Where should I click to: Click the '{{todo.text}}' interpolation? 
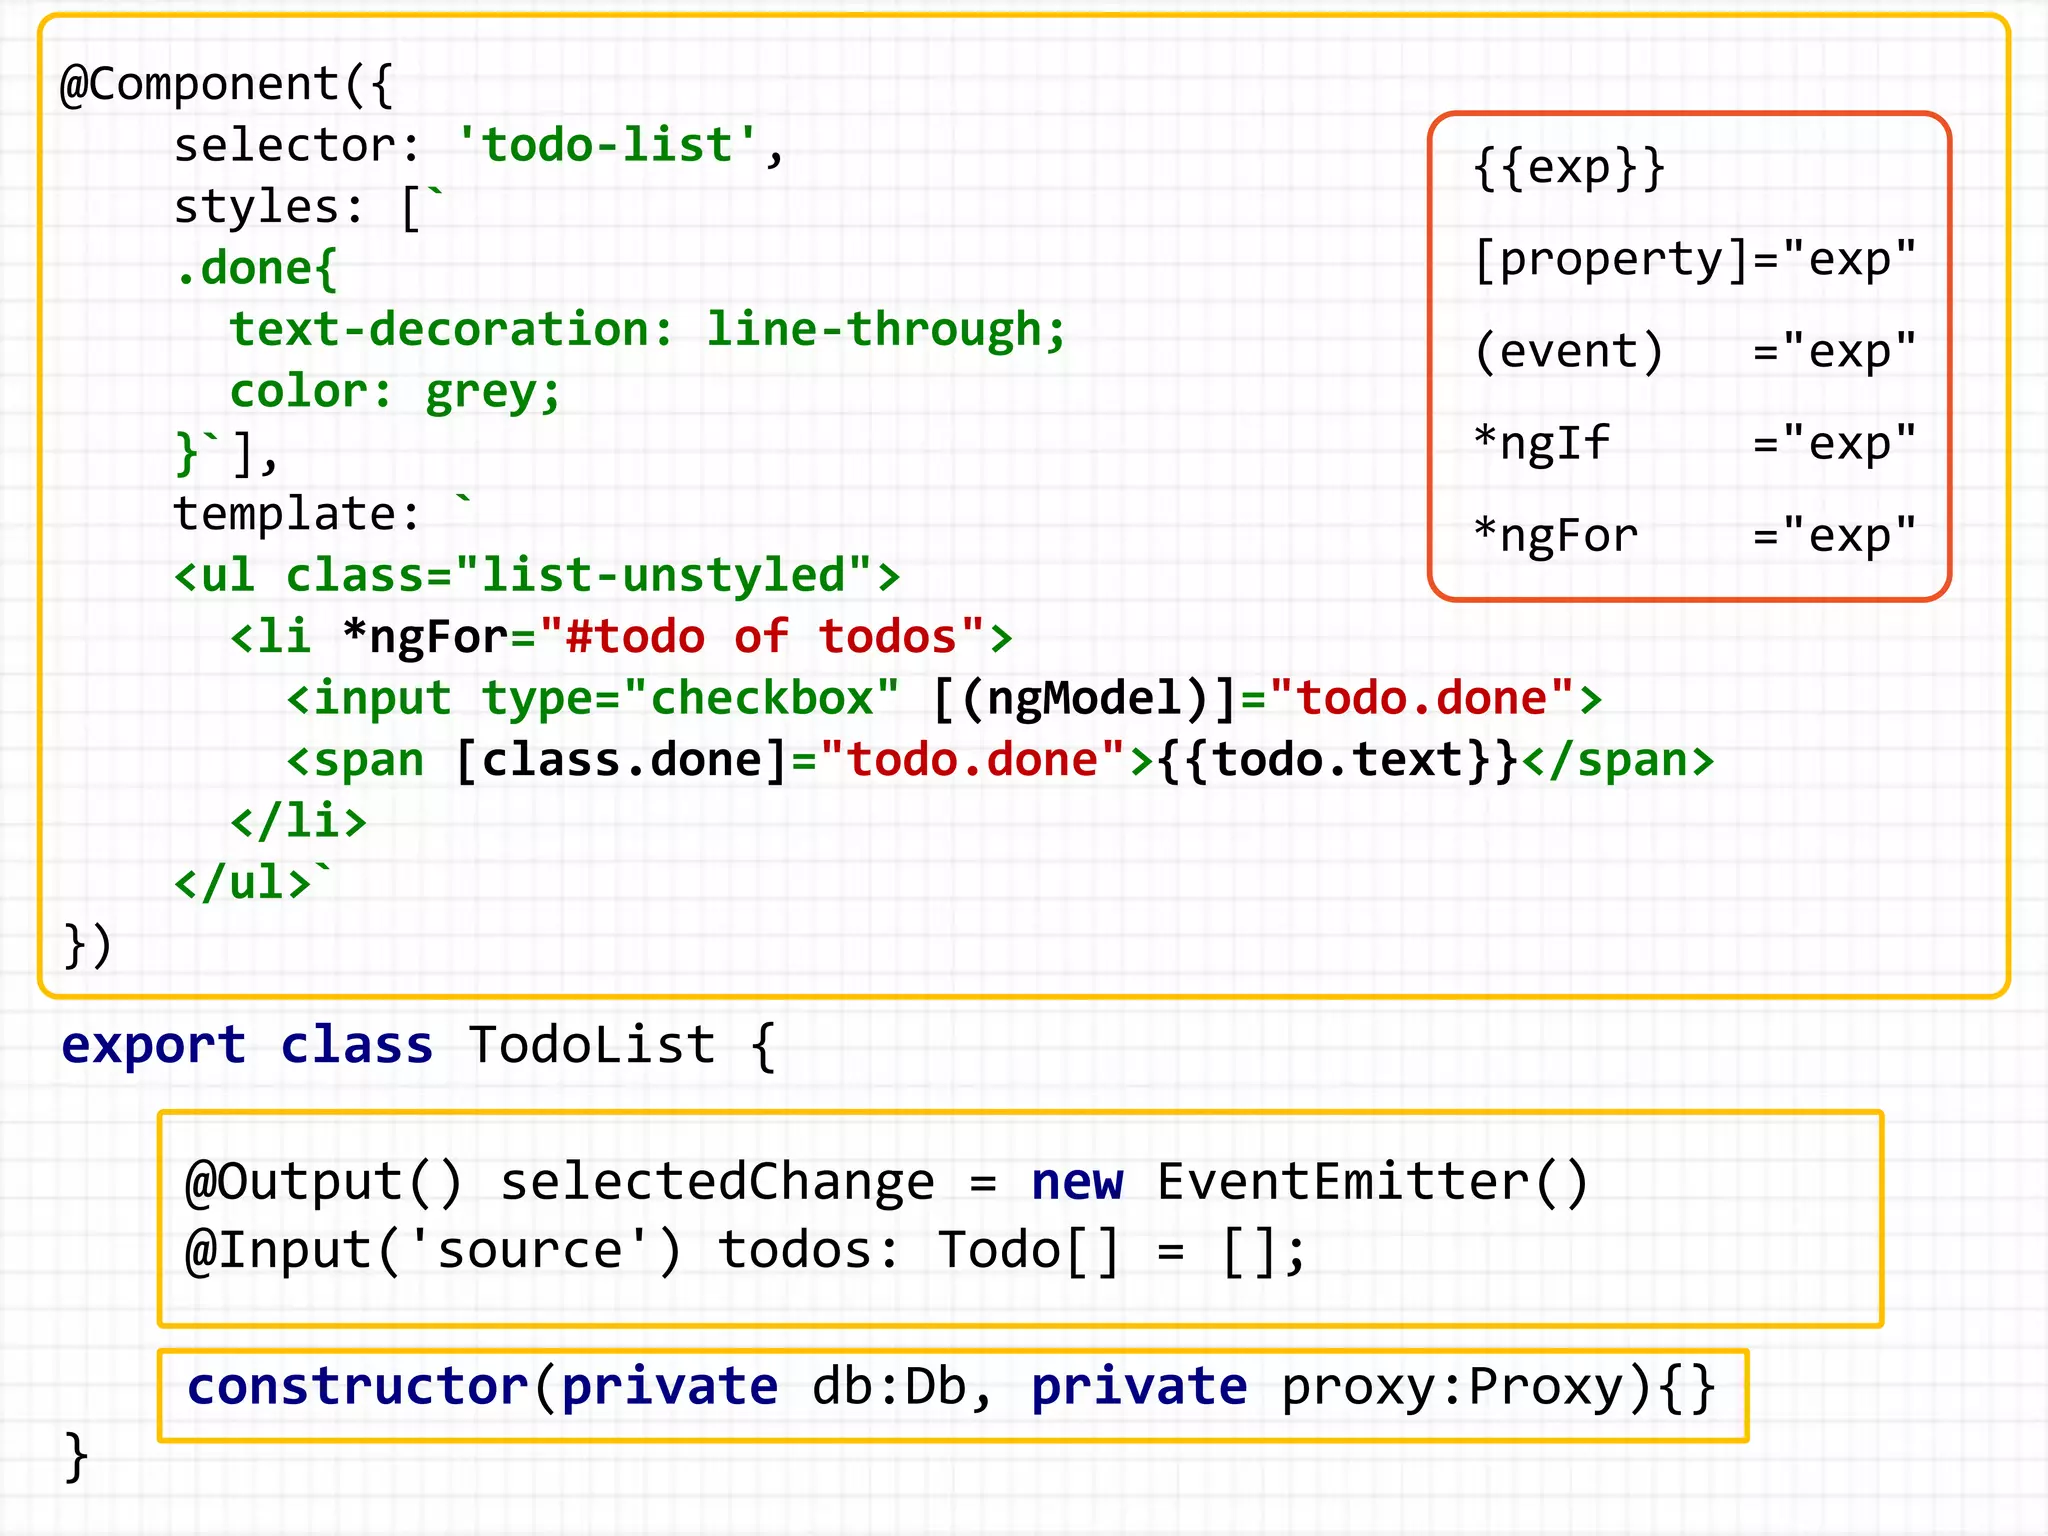(x=1339, y=760)
